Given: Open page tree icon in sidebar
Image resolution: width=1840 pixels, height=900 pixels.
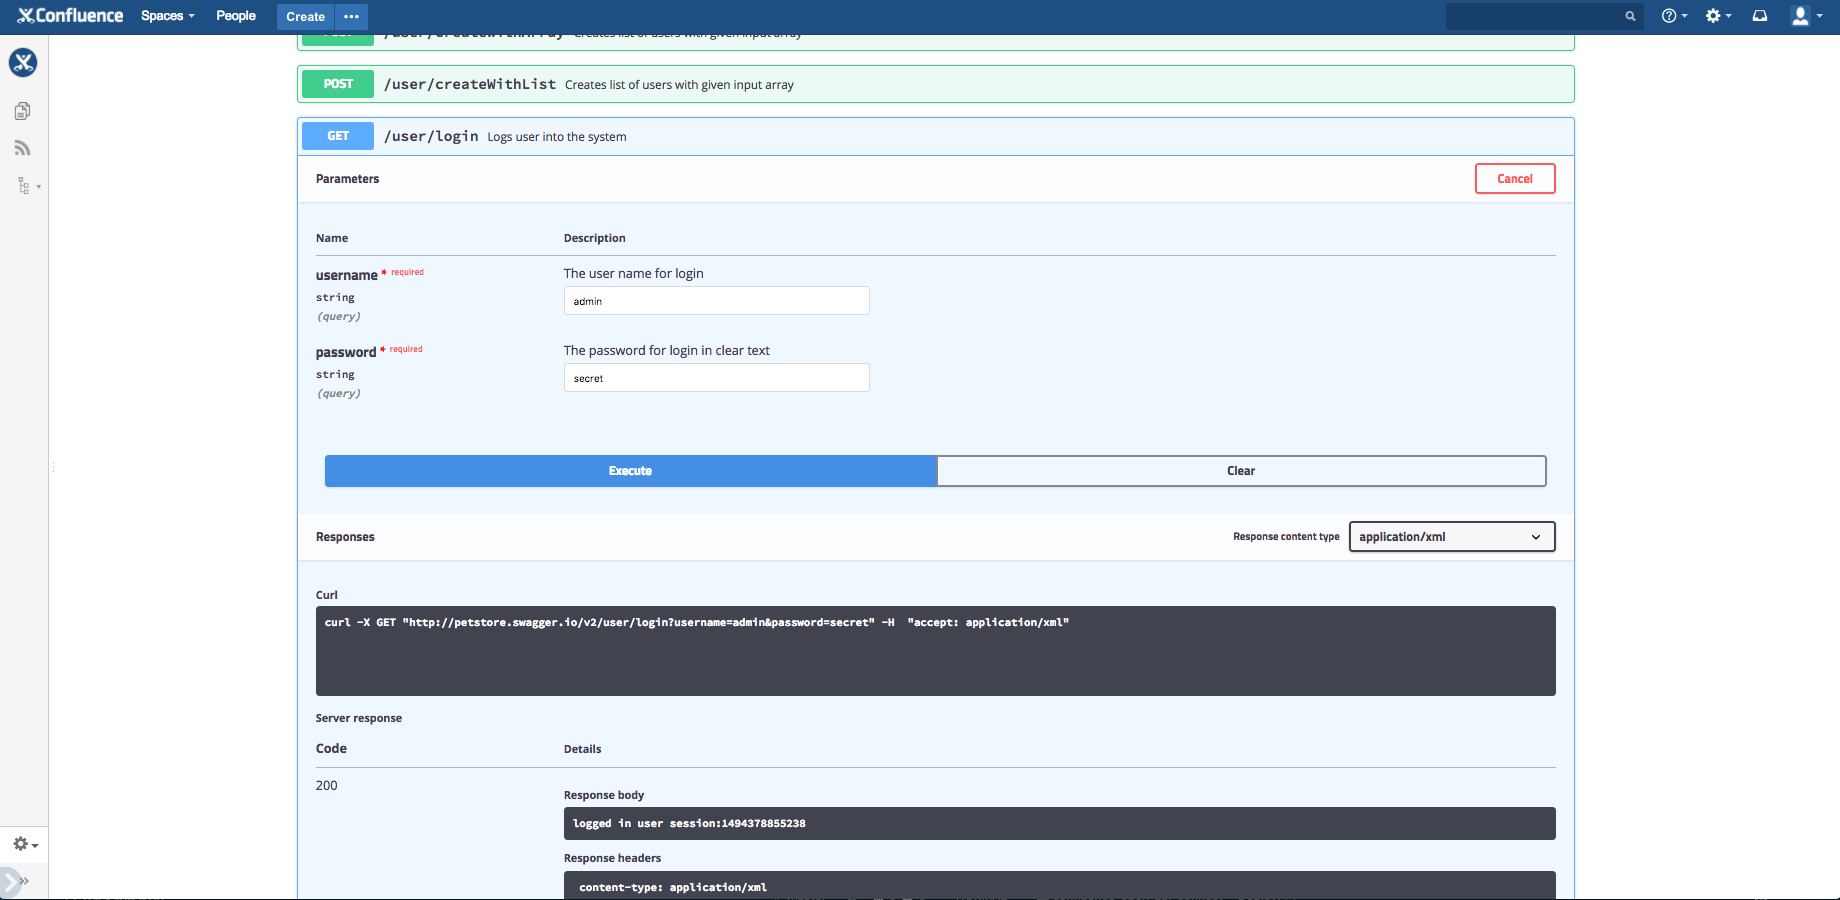Looking at the screenshot, I should tap(25, 186).
